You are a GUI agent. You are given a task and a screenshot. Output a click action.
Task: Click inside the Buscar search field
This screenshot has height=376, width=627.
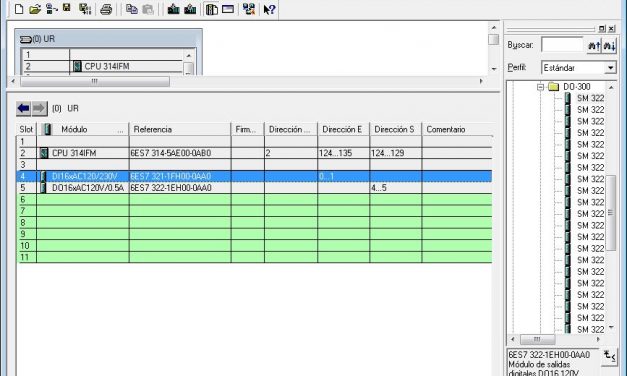(x=563, y=45)
